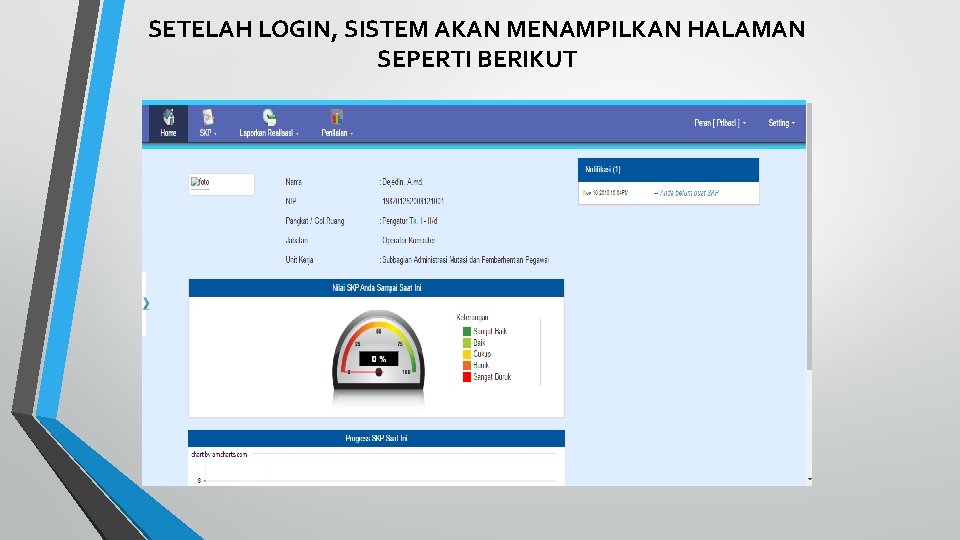
Task: Click the NIP number value
Action: pos(413,201)
